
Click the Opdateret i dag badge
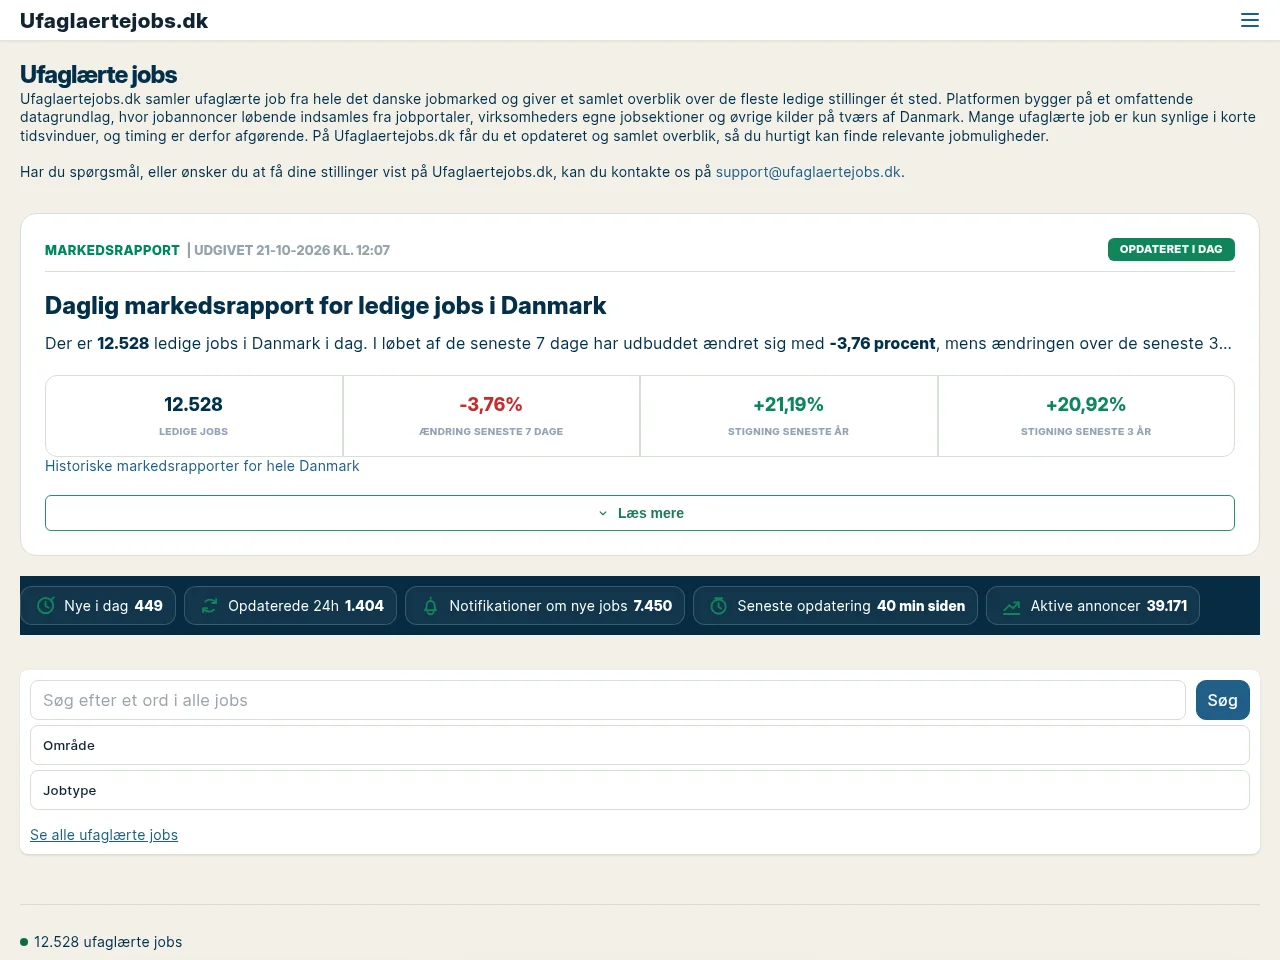1171,249
